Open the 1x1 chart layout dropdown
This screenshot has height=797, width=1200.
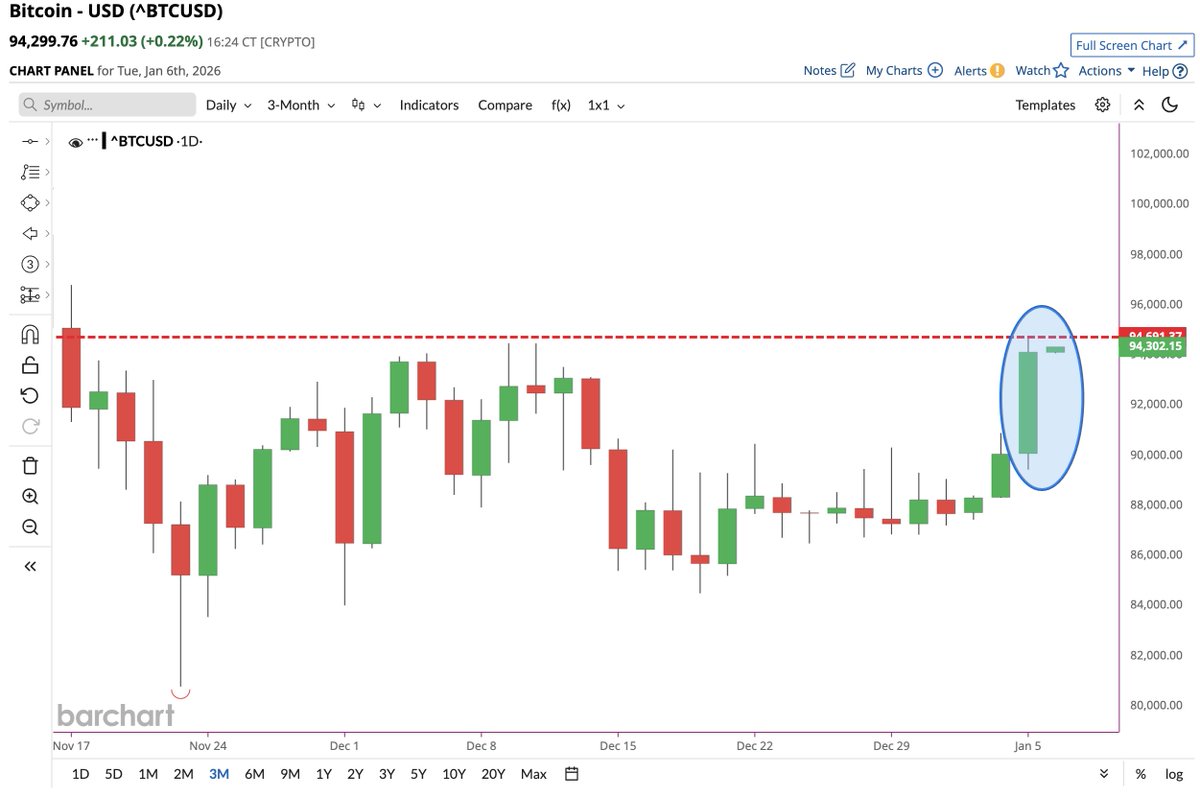coord(605,104)
